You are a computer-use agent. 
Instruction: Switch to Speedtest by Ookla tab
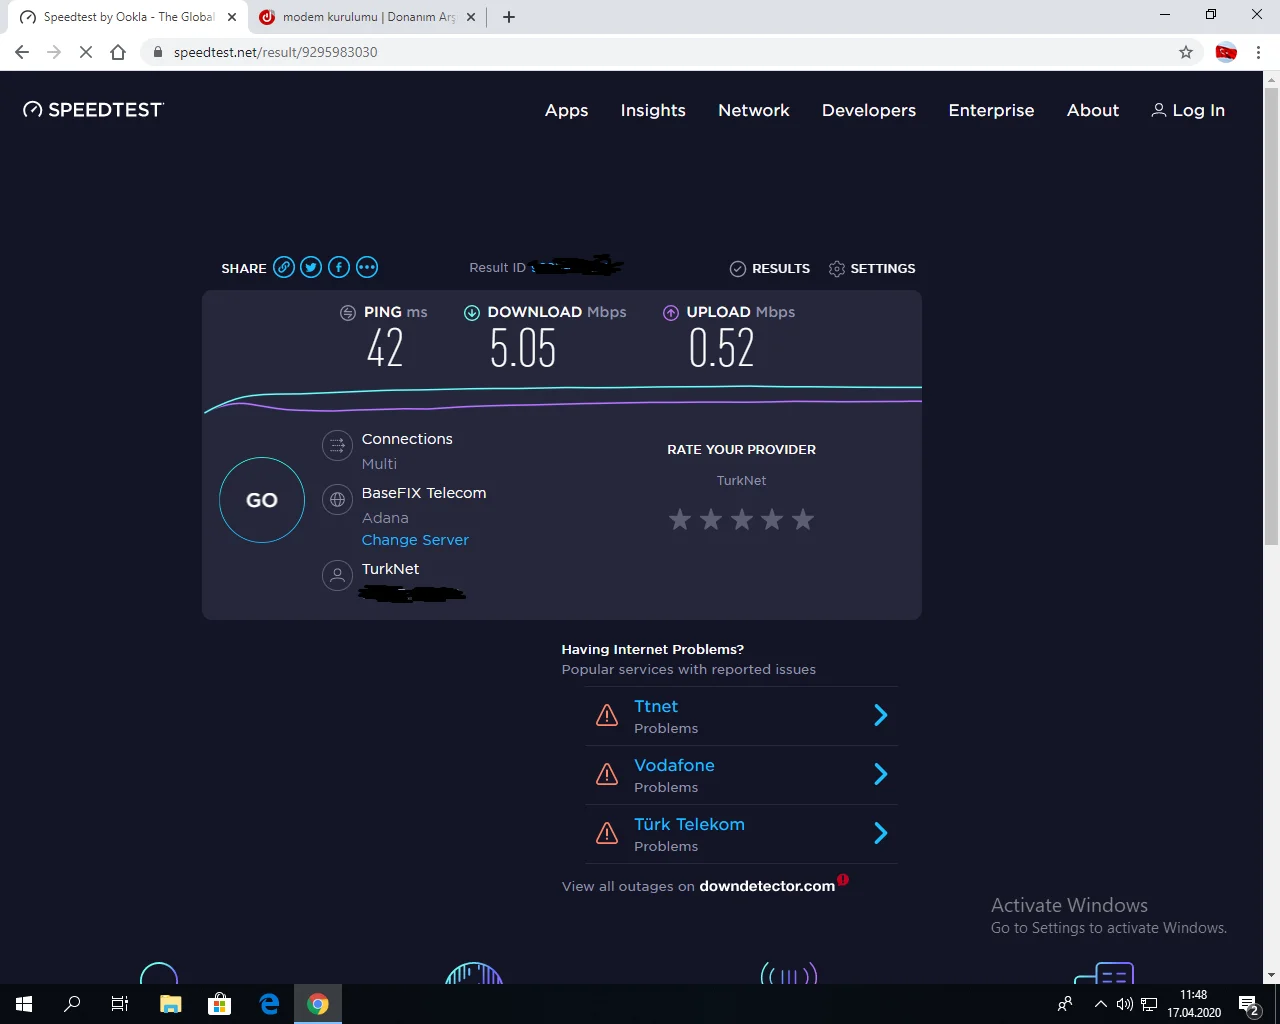[130, 17]
